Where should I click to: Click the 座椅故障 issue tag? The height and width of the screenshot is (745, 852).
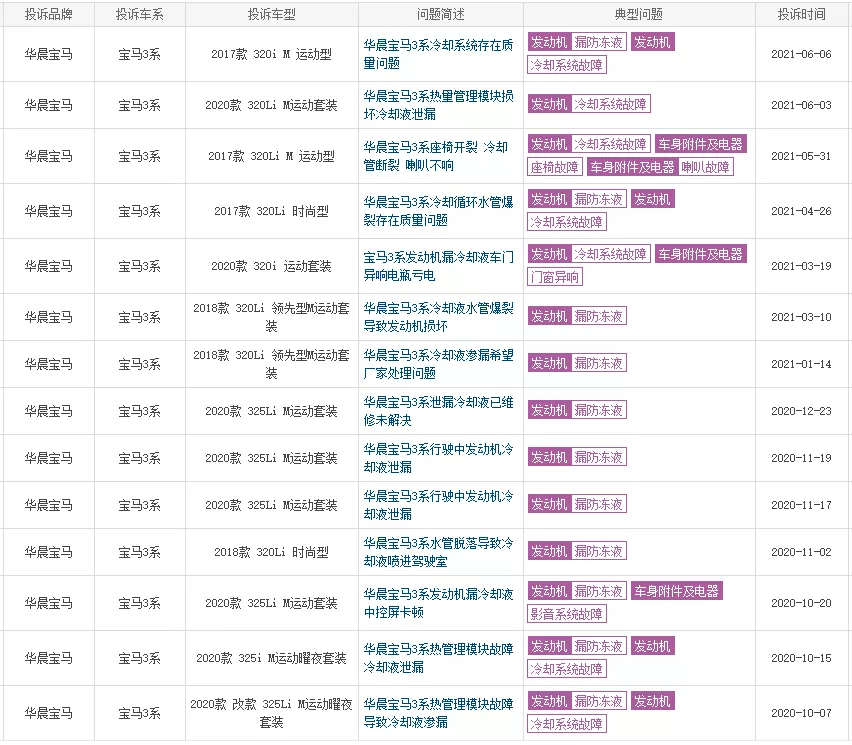pos(554,167)
